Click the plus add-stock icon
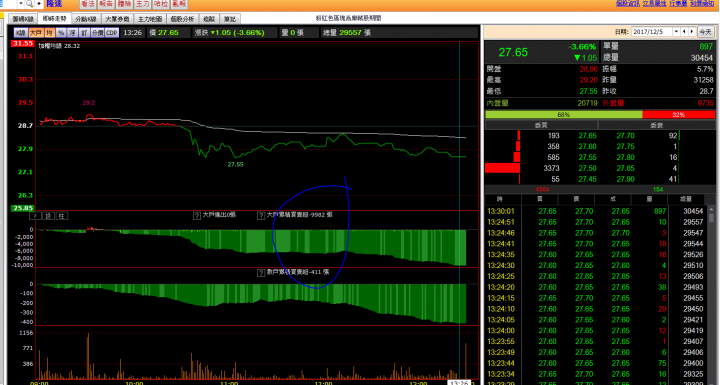This screenshot has width=720, height=385. 39,4
